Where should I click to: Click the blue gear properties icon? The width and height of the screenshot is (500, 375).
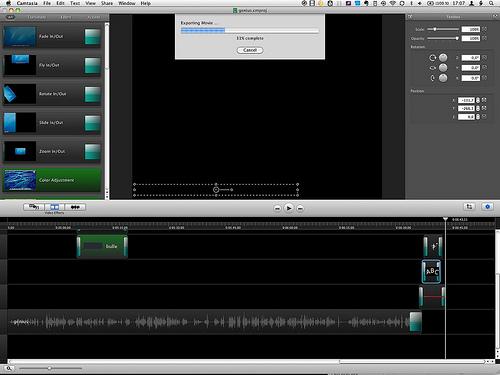point(488,207)
